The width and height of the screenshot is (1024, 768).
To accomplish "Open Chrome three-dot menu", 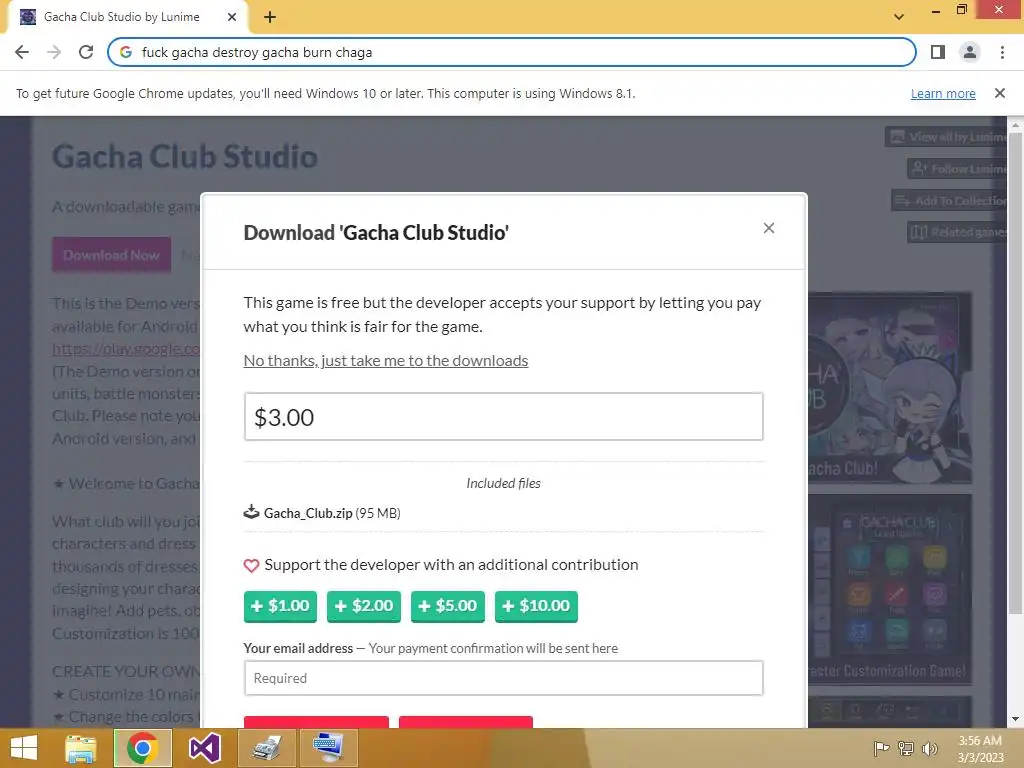I will click(1002, 52).
